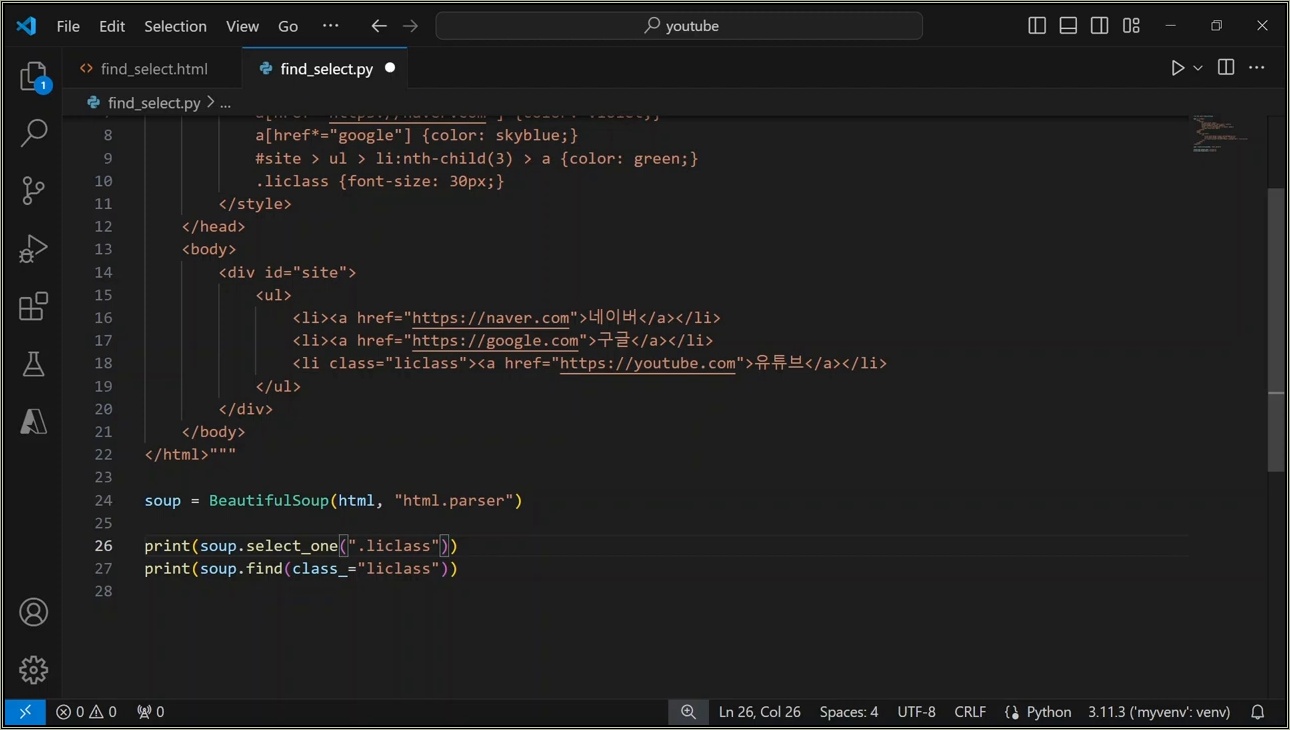Click the </style> closing tag

tap(255, 204)
